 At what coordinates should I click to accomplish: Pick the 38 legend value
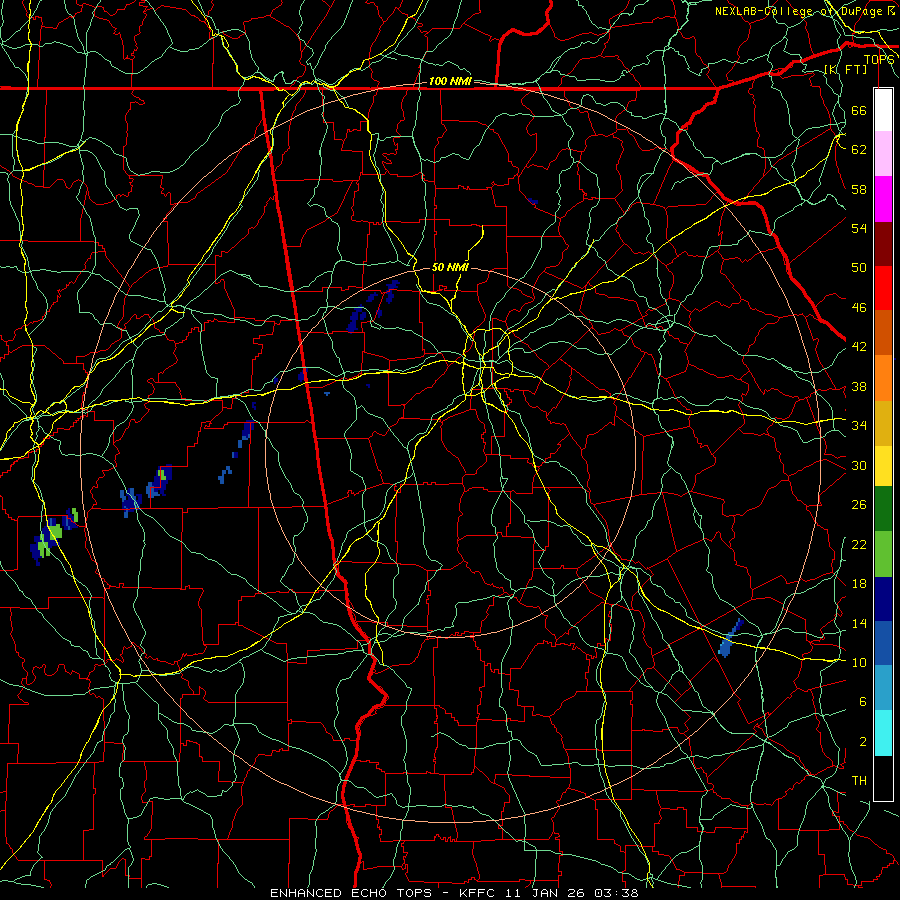[859, 386]
